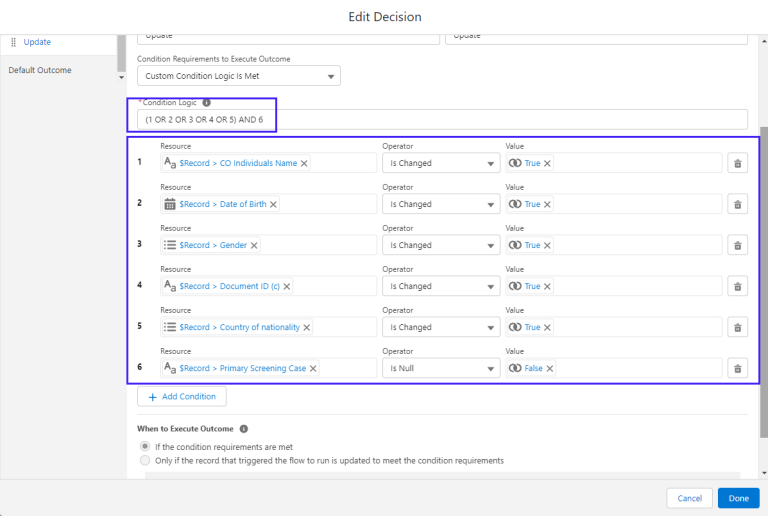
Task: Click the Condition Logic info icon
Action: coord(207,103)
